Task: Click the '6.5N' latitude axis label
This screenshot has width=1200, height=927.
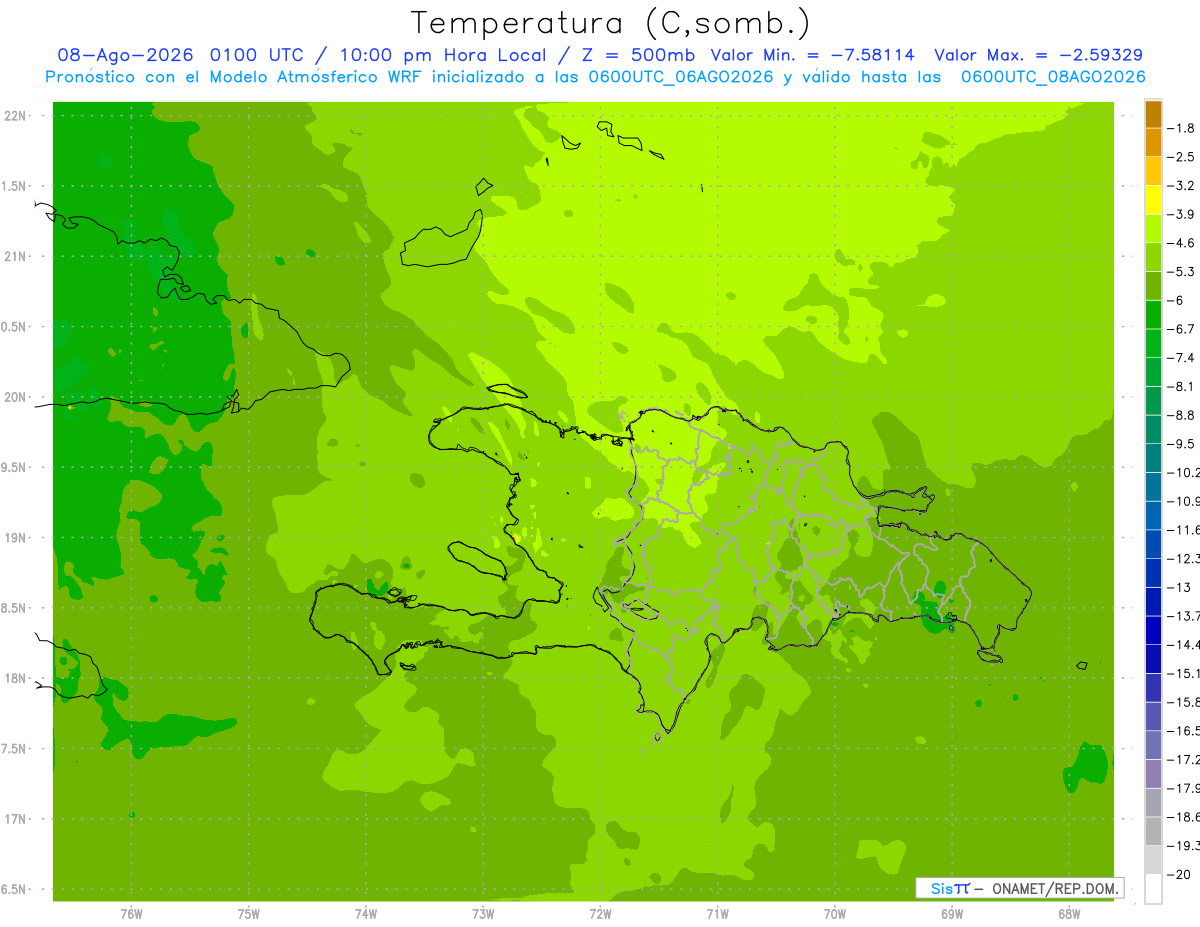Action: click(15, 889)
